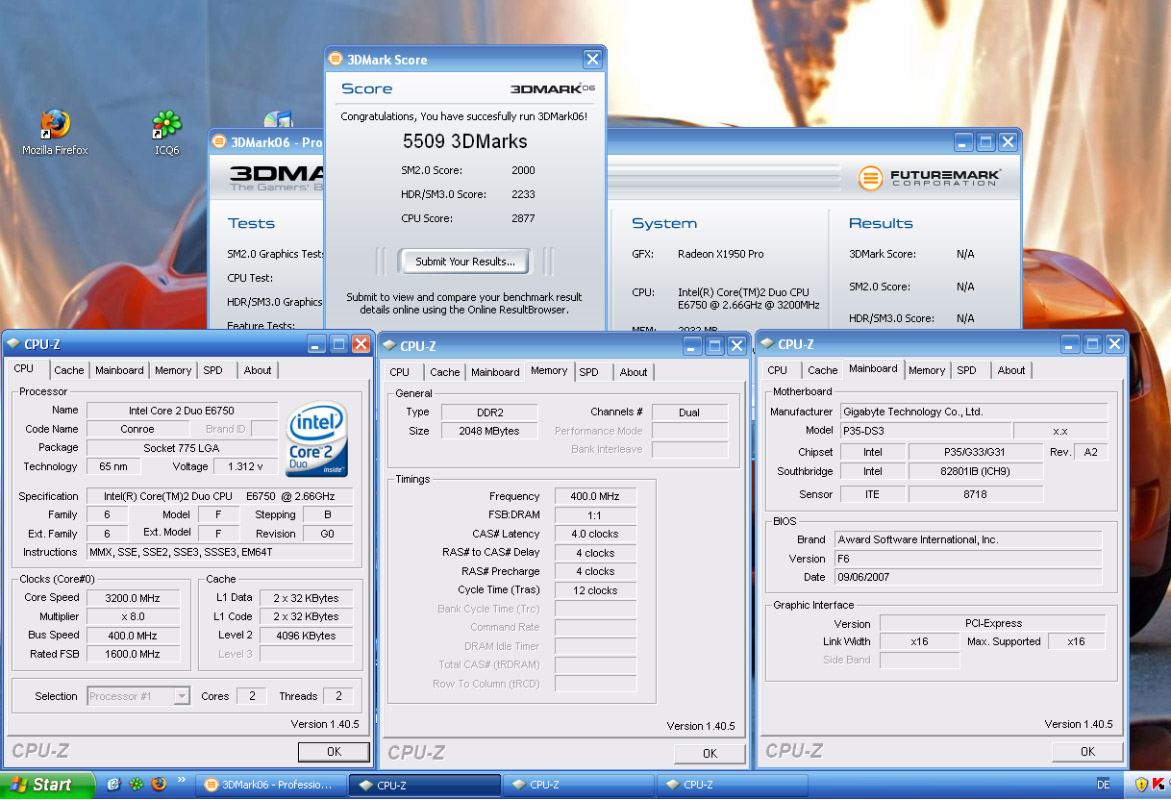The height and width of the screenshot is (800, 1171).
Task: Close the 3DMark06 main window
Action: [x=1007, y=142]
